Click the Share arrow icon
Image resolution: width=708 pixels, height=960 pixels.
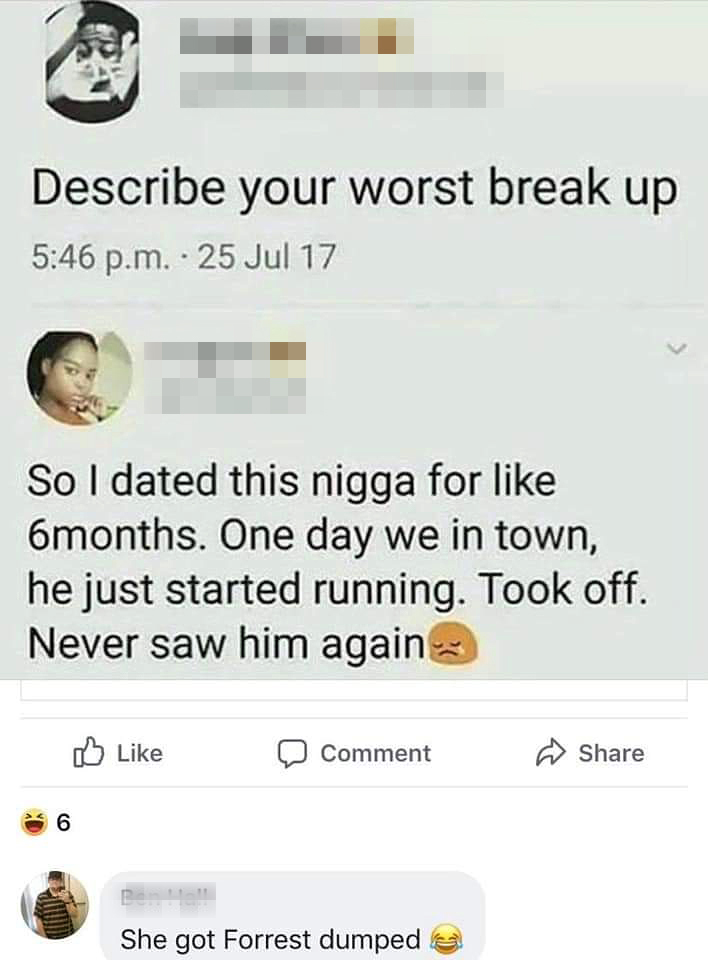coord(551,752)
